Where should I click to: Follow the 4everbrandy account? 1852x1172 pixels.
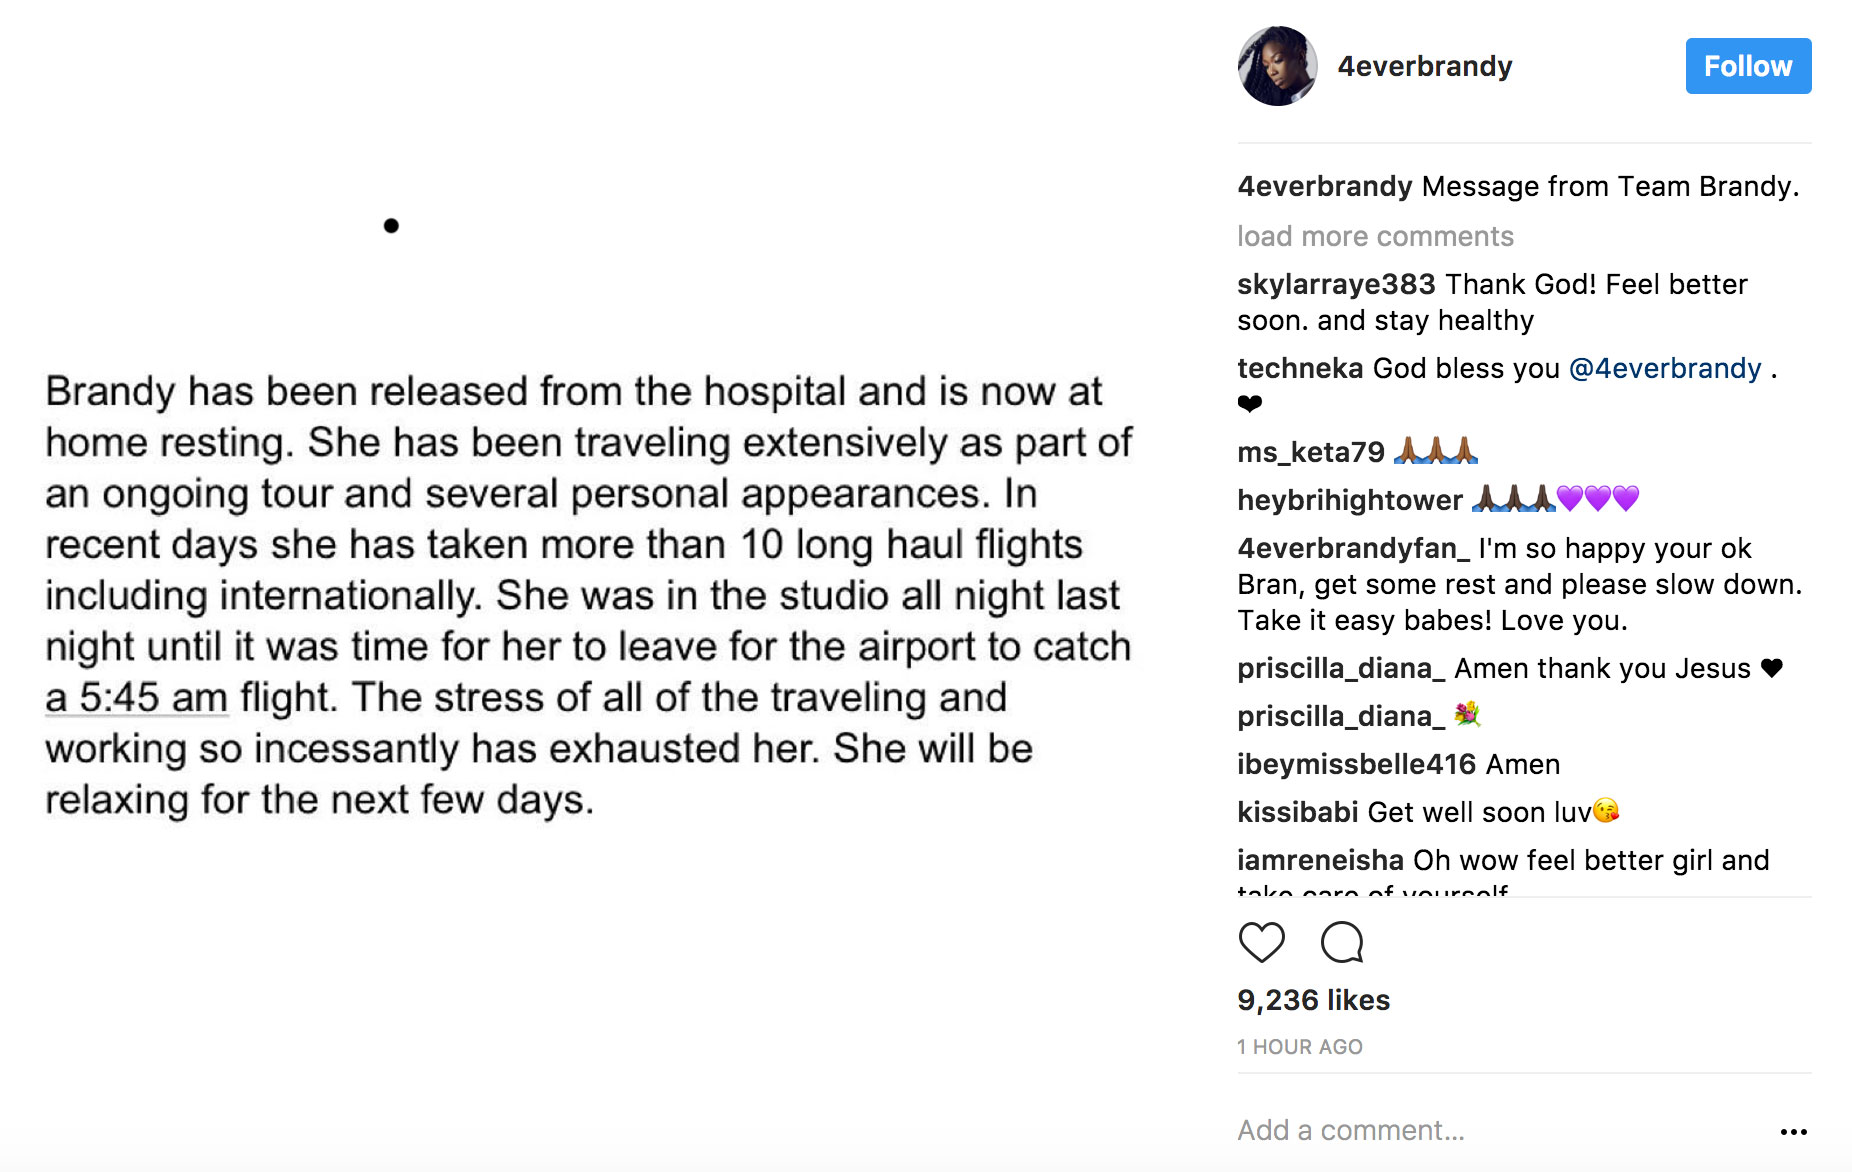pyautogui.click(x=1747, y=66)
